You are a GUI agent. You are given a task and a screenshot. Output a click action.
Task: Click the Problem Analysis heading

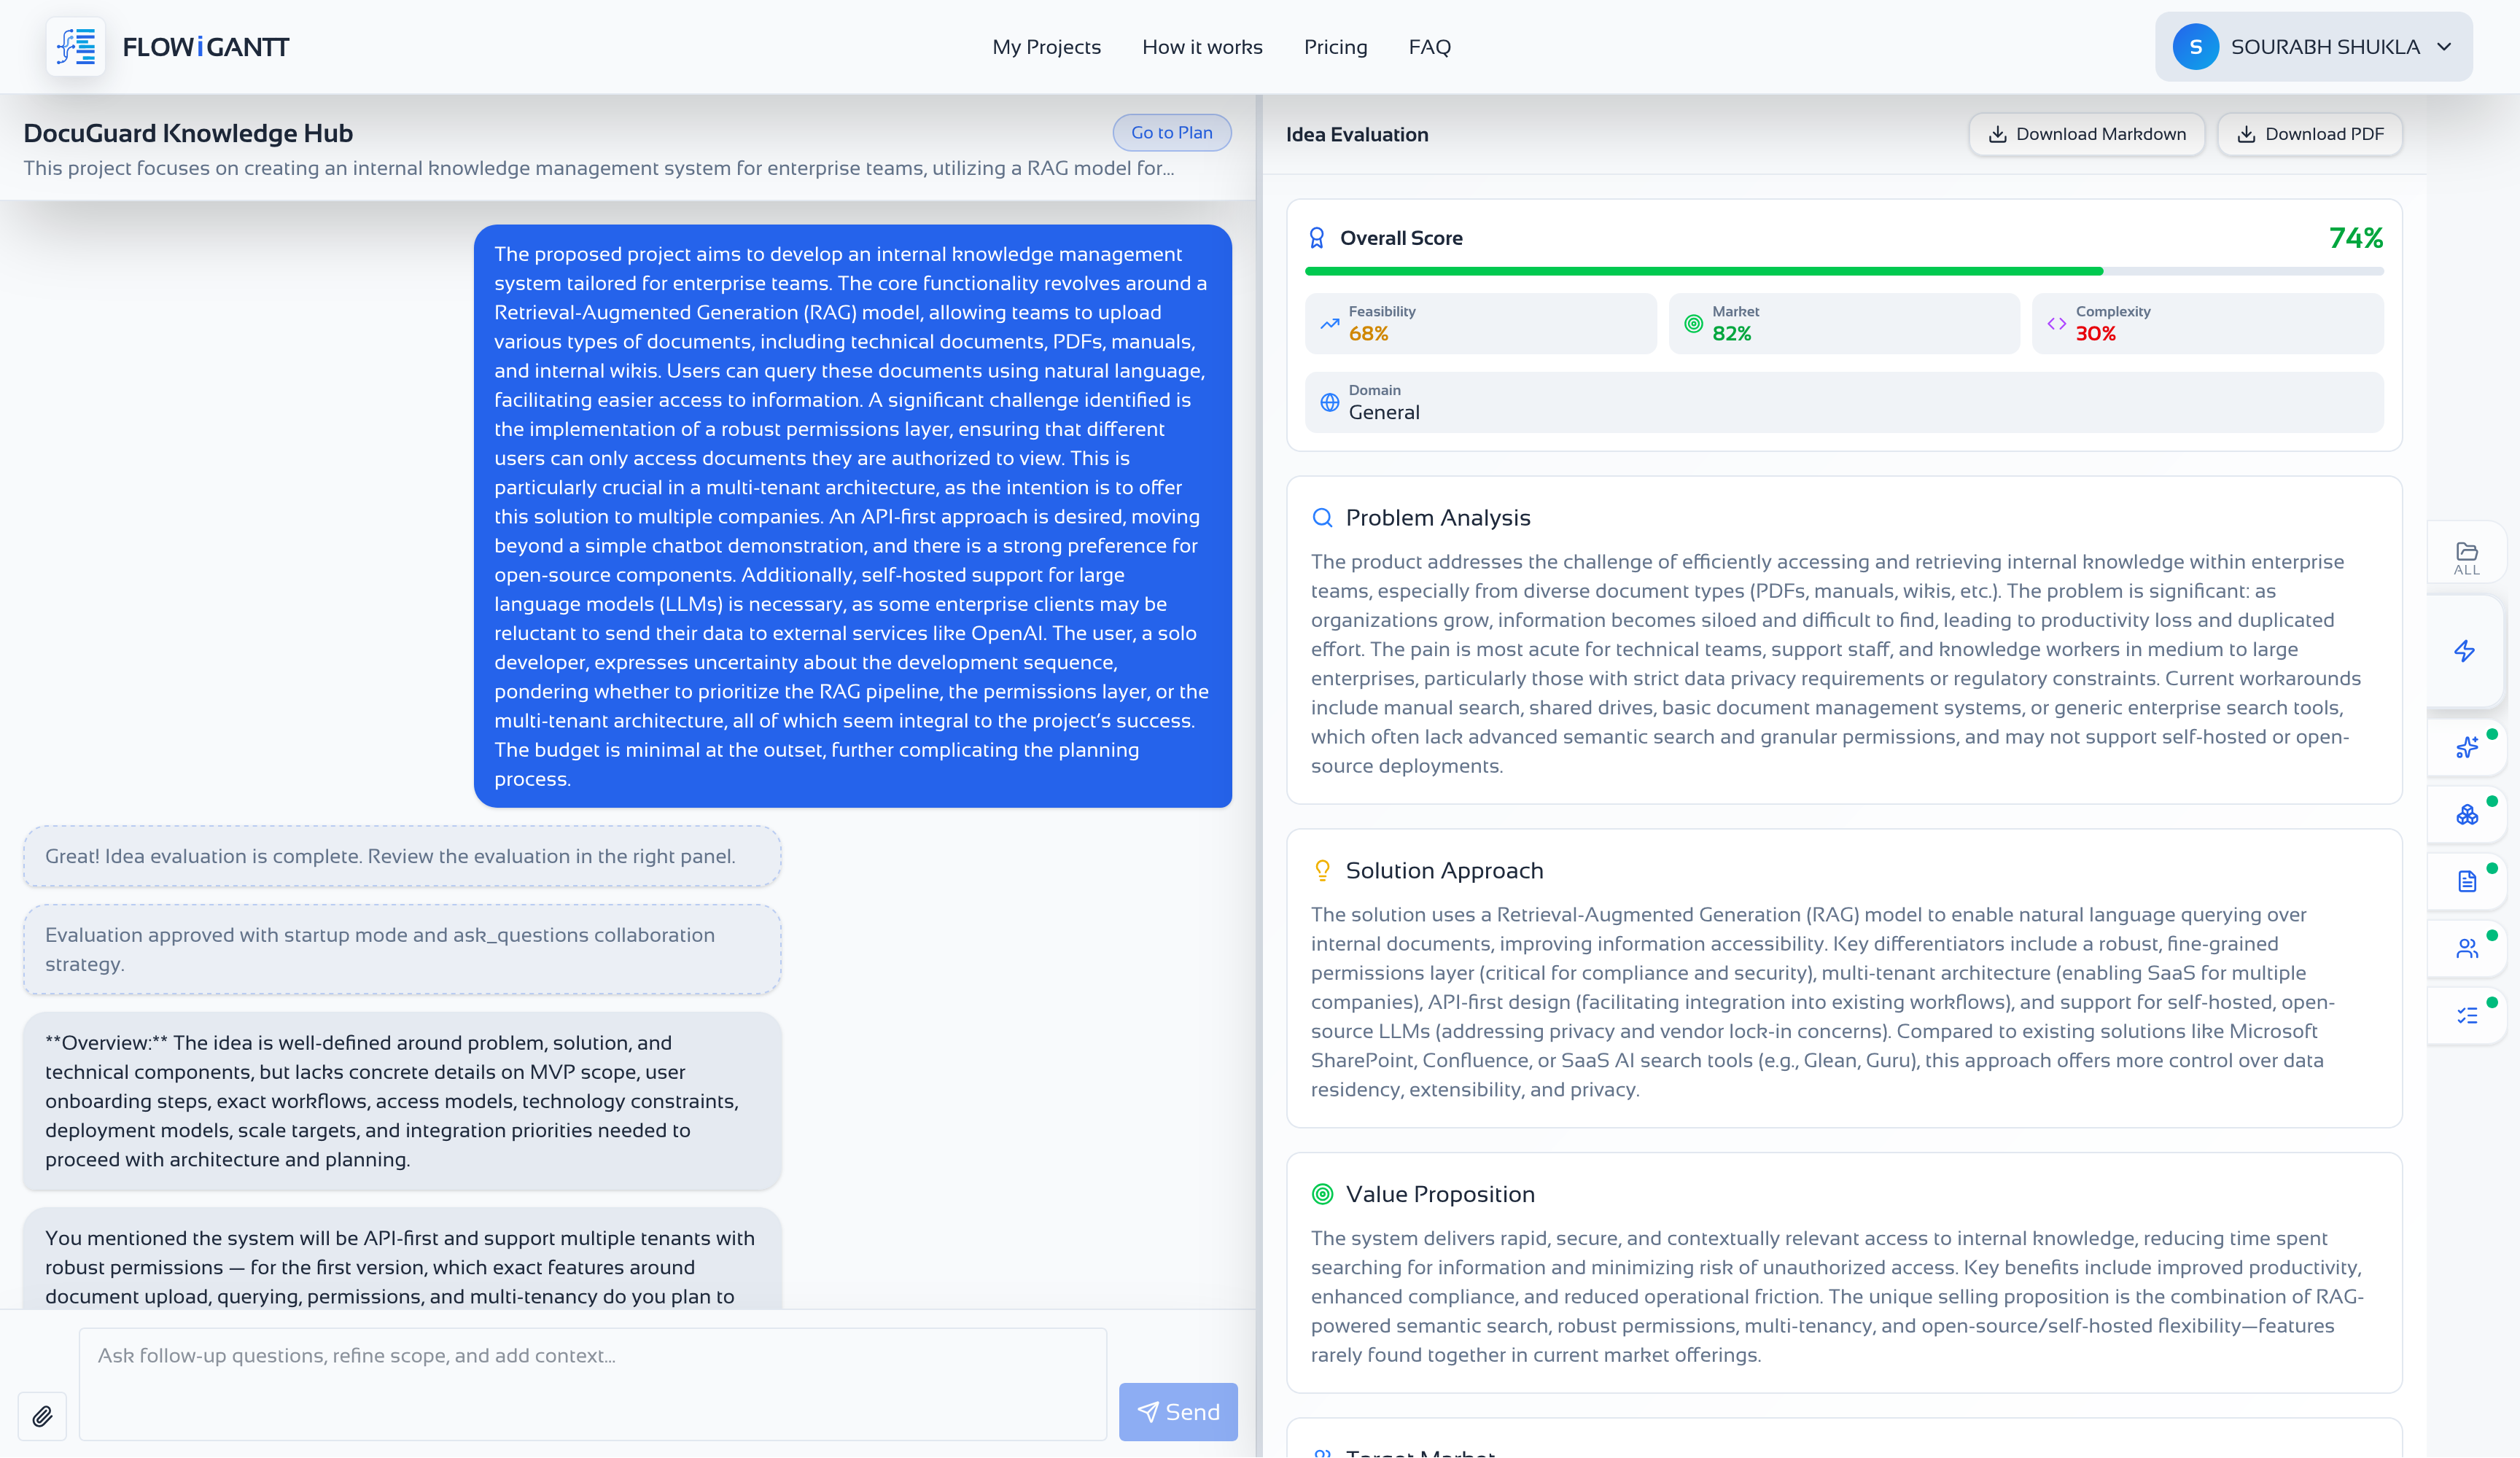(x=1437, y=517)
